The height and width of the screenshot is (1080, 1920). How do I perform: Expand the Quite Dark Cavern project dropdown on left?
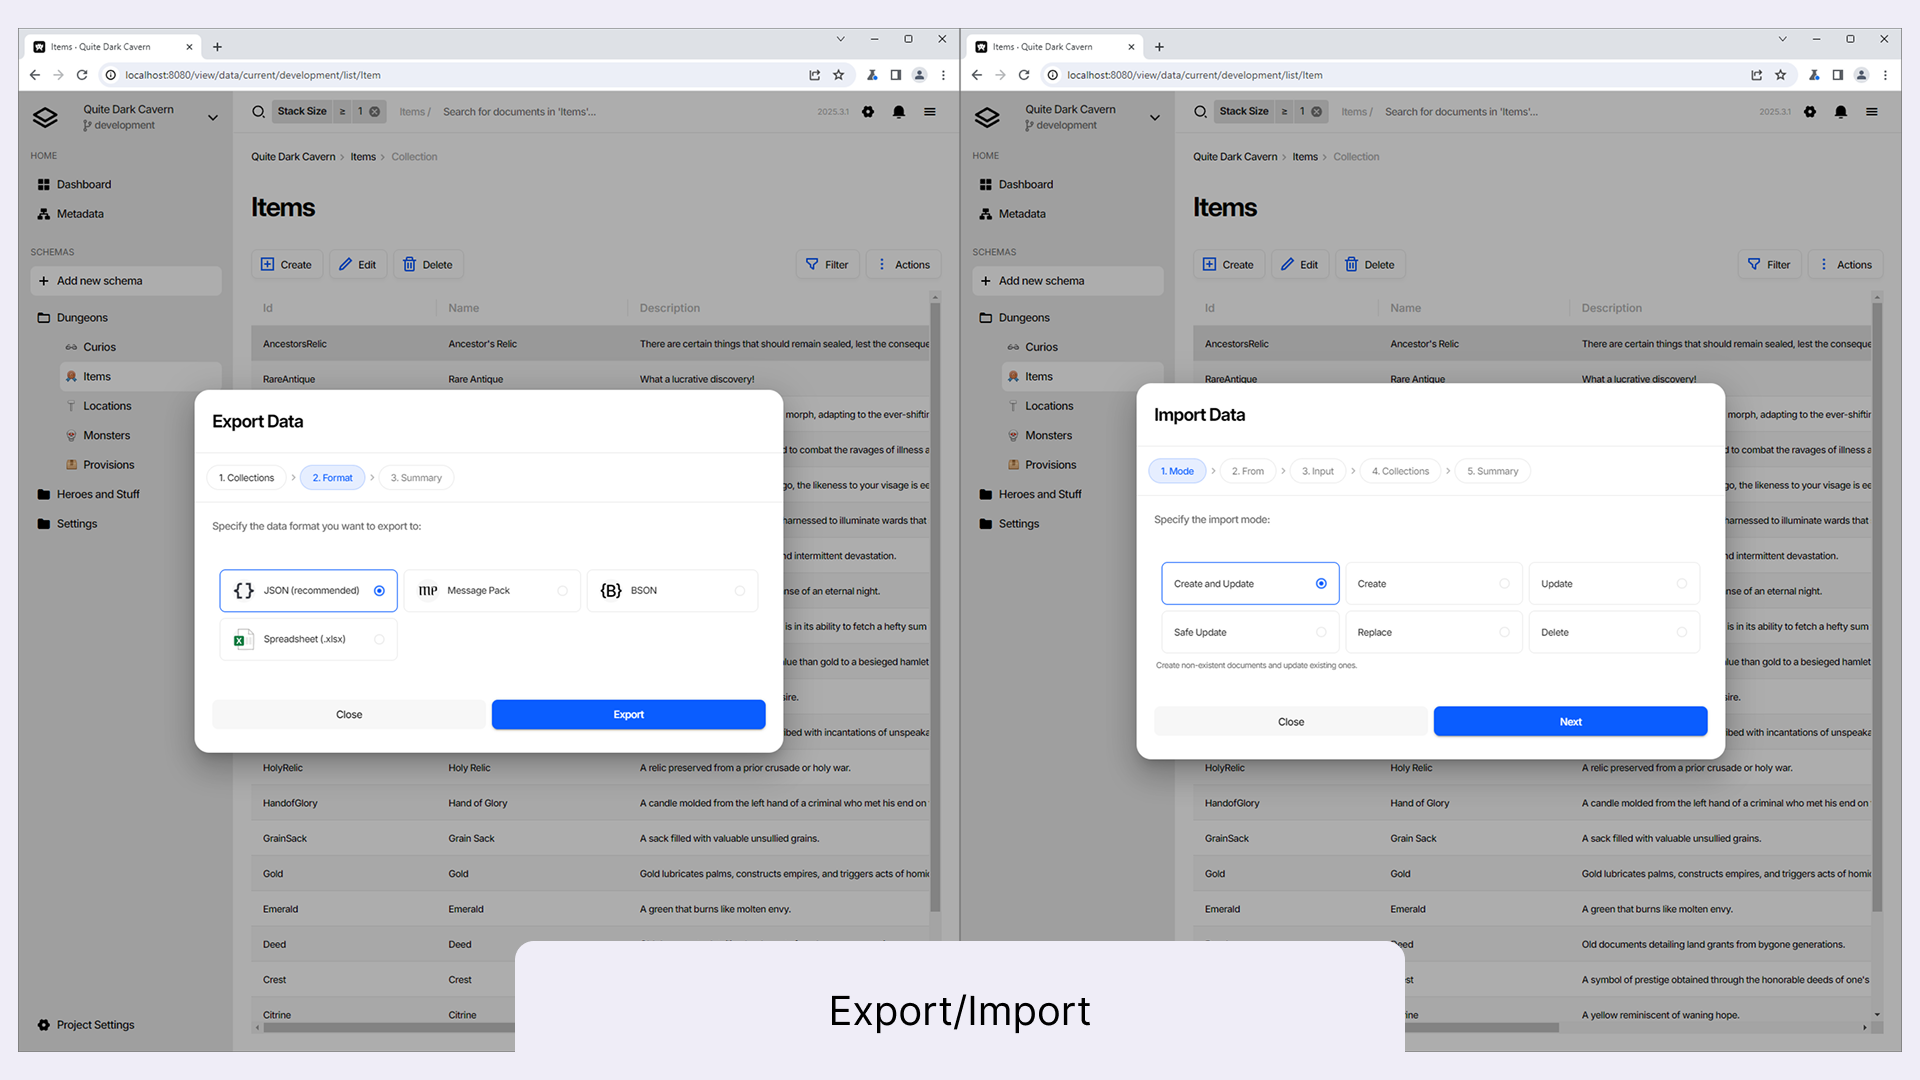click(213, 118)
